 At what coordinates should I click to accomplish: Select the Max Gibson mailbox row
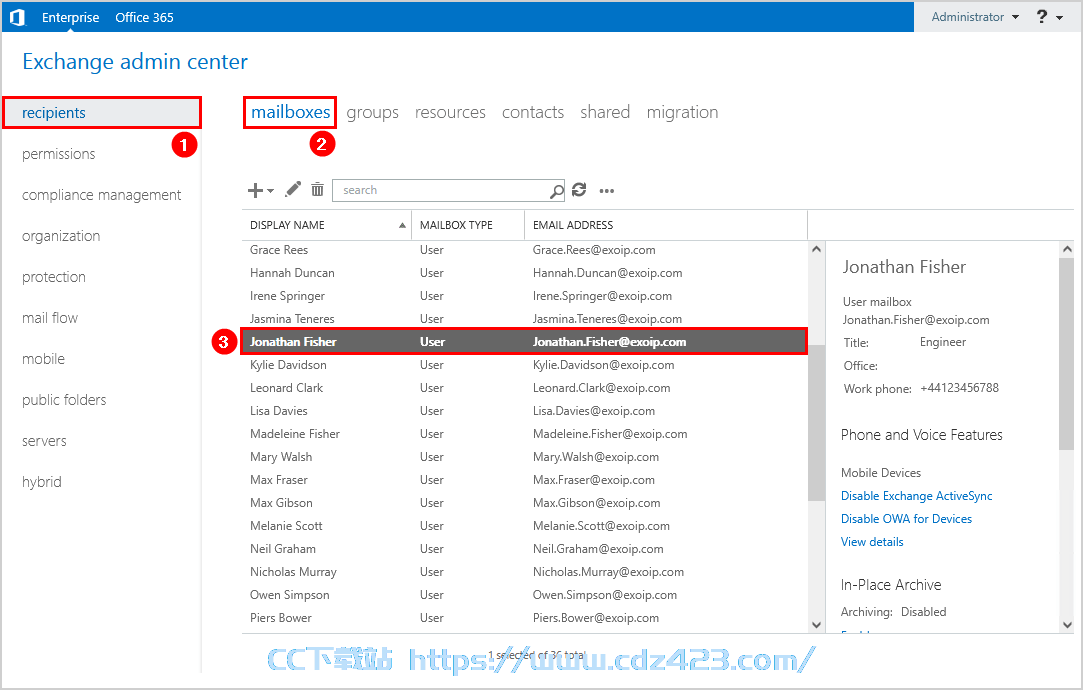pyautogui.click(x=524, y=503)
